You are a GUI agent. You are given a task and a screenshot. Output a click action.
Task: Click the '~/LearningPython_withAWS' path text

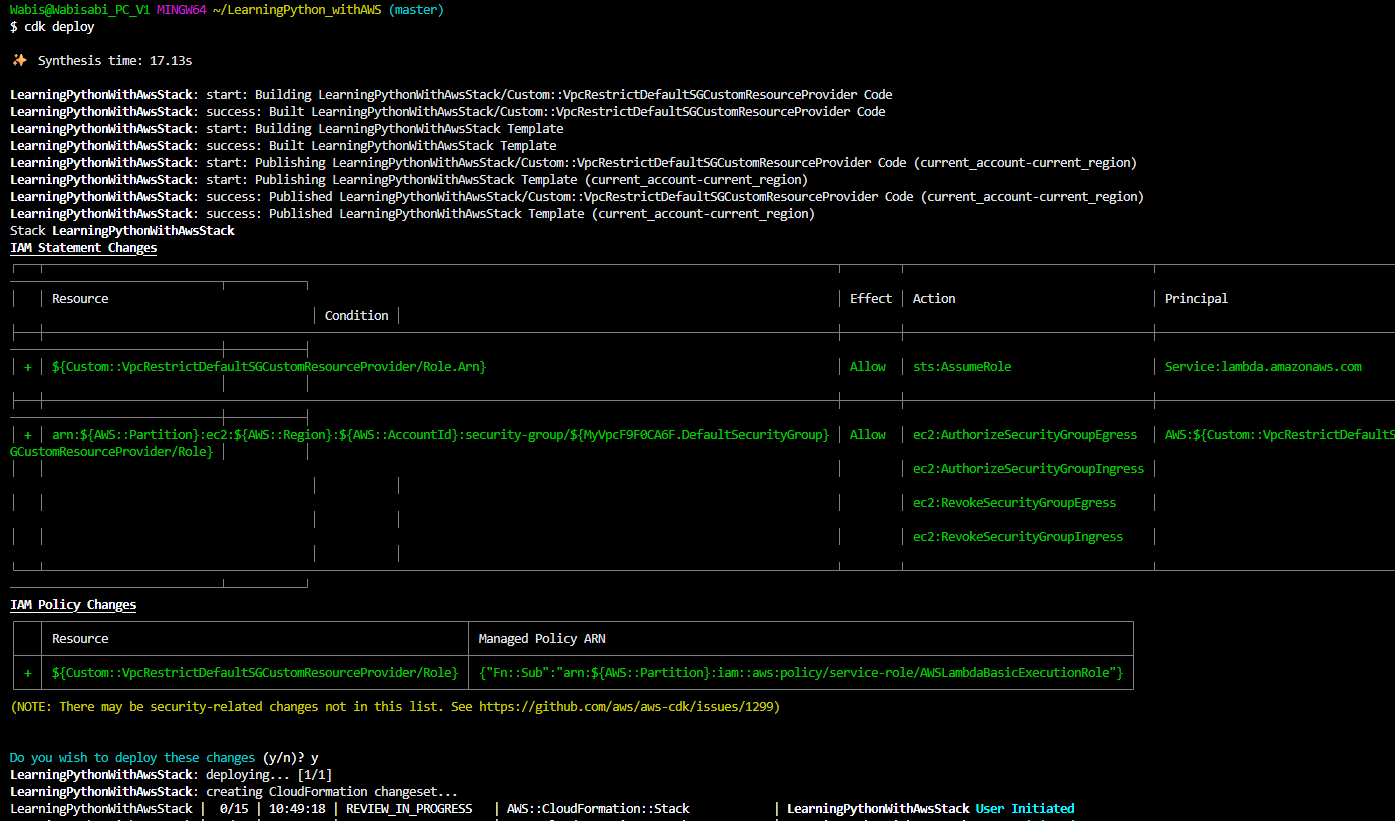coord(297,10)
